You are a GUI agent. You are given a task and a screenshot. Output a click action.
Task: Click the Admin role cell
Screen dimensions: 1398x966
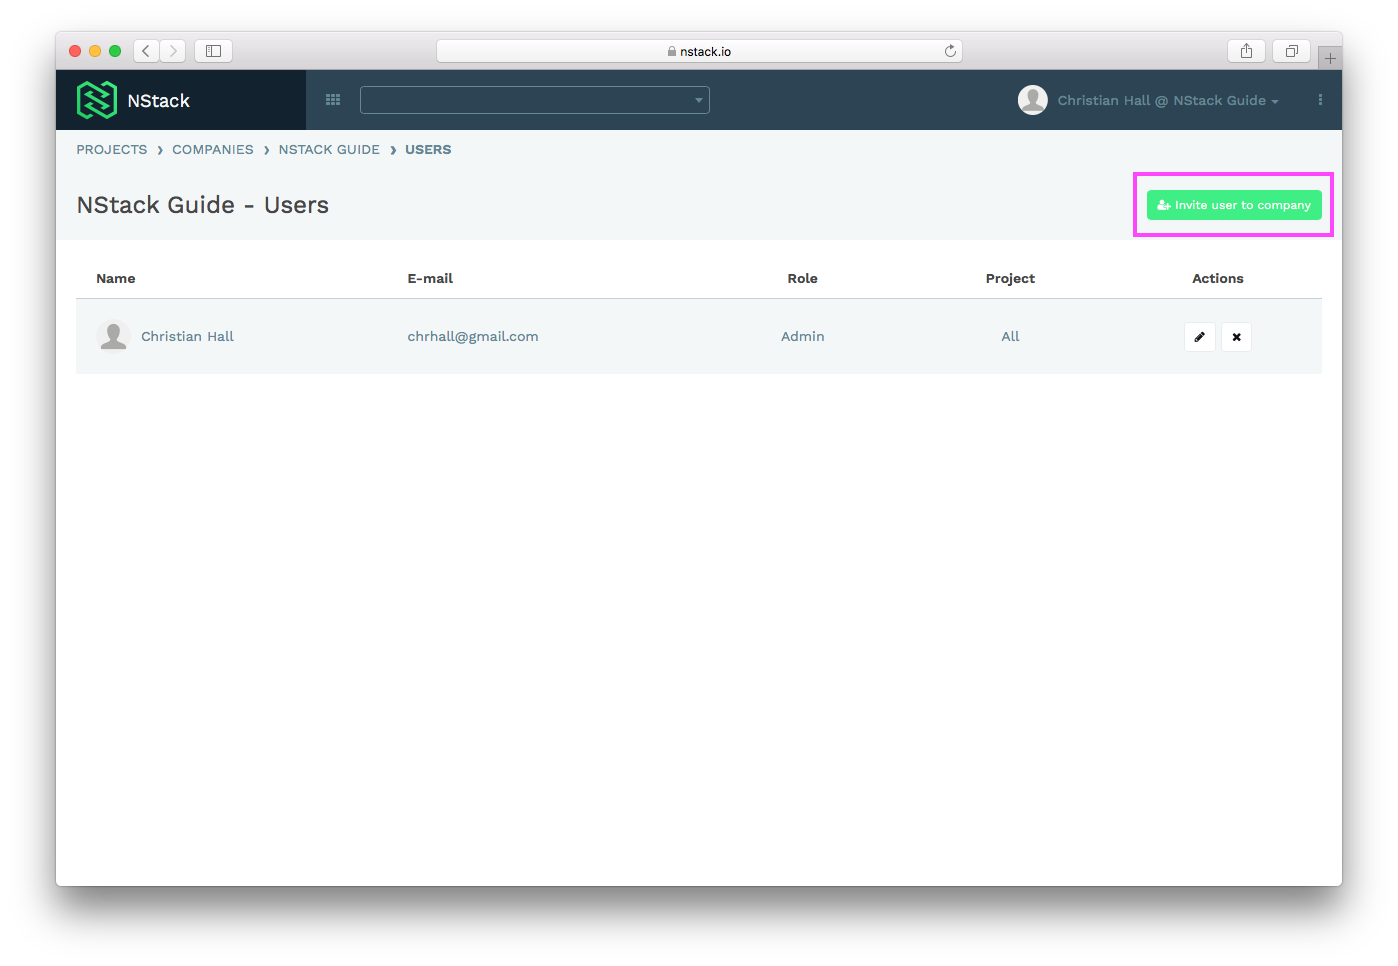tap(803, 337)
